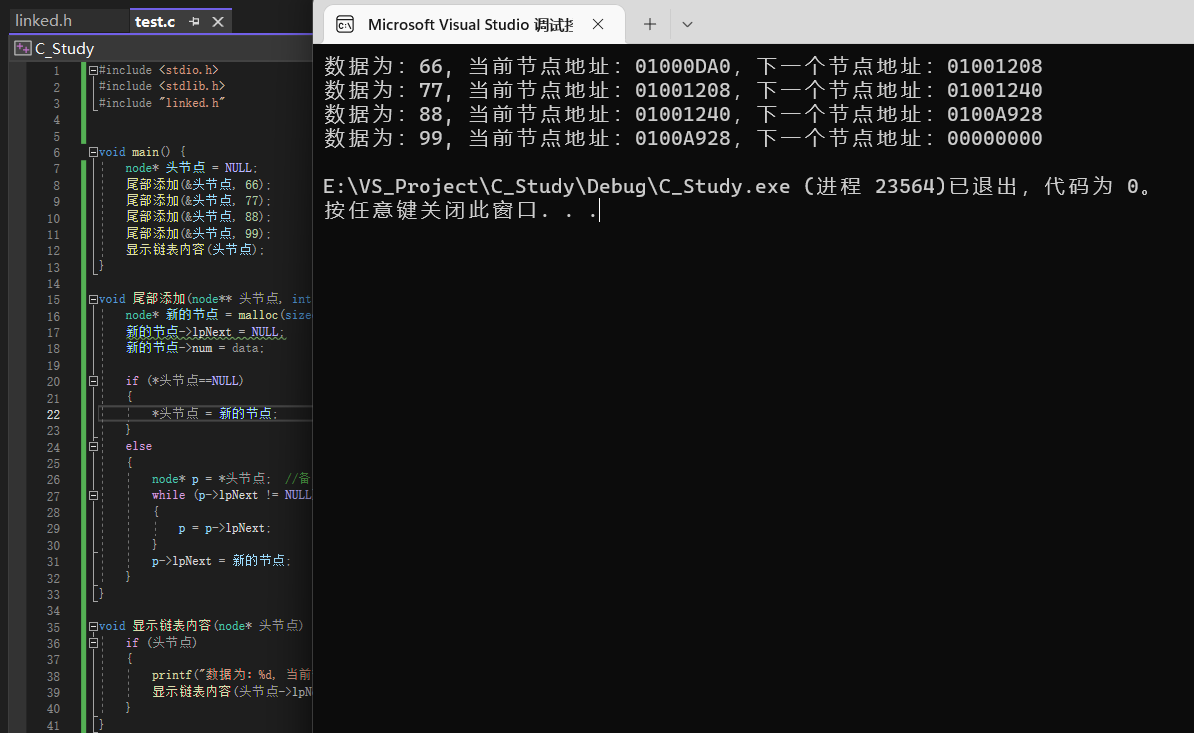Switch to the Microsoft Visual Studio 调试控制台 tab
Screen dimensions: 1194x733
(x=470, y=24)
